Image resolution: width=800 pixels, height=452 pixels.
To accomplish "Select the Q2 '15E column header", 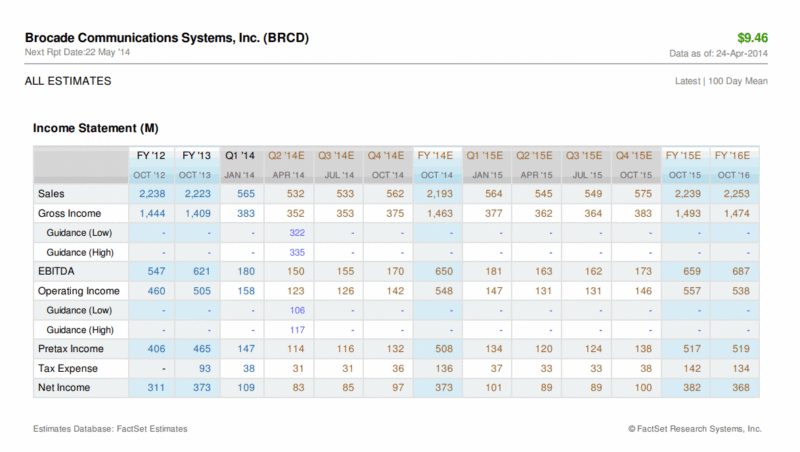I will pos(534,156).
